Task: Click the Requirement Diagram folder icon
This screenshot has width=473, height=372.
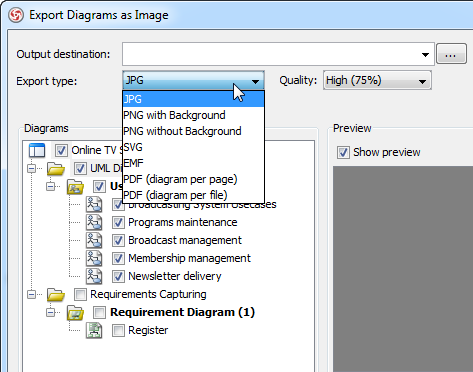Action: [75, 313]
